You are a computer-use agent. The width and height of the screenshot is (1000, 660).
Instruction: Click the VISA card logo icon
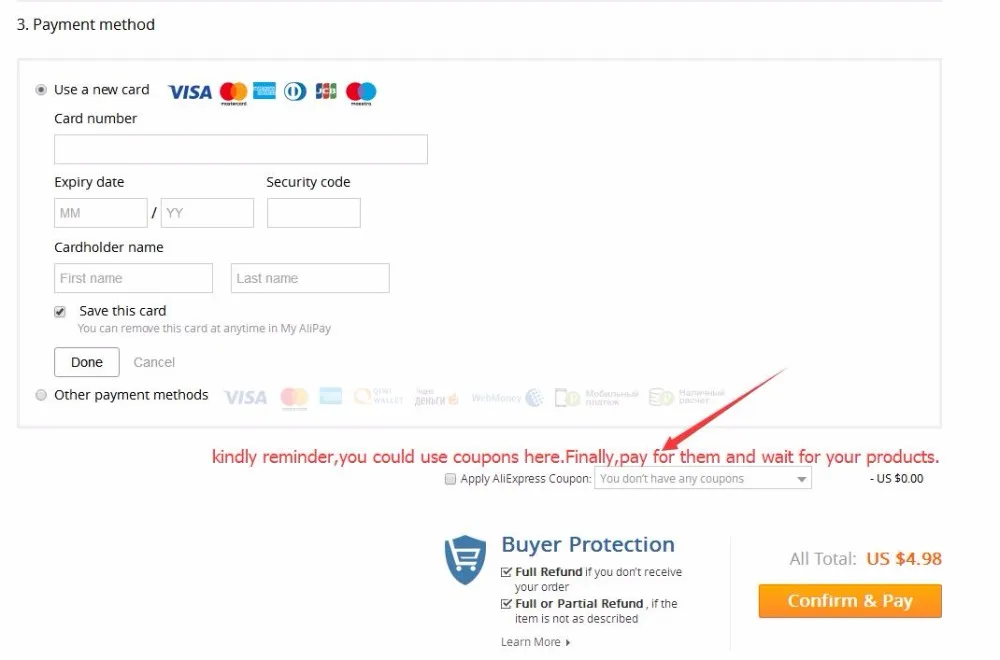click(x=189, y=92)
